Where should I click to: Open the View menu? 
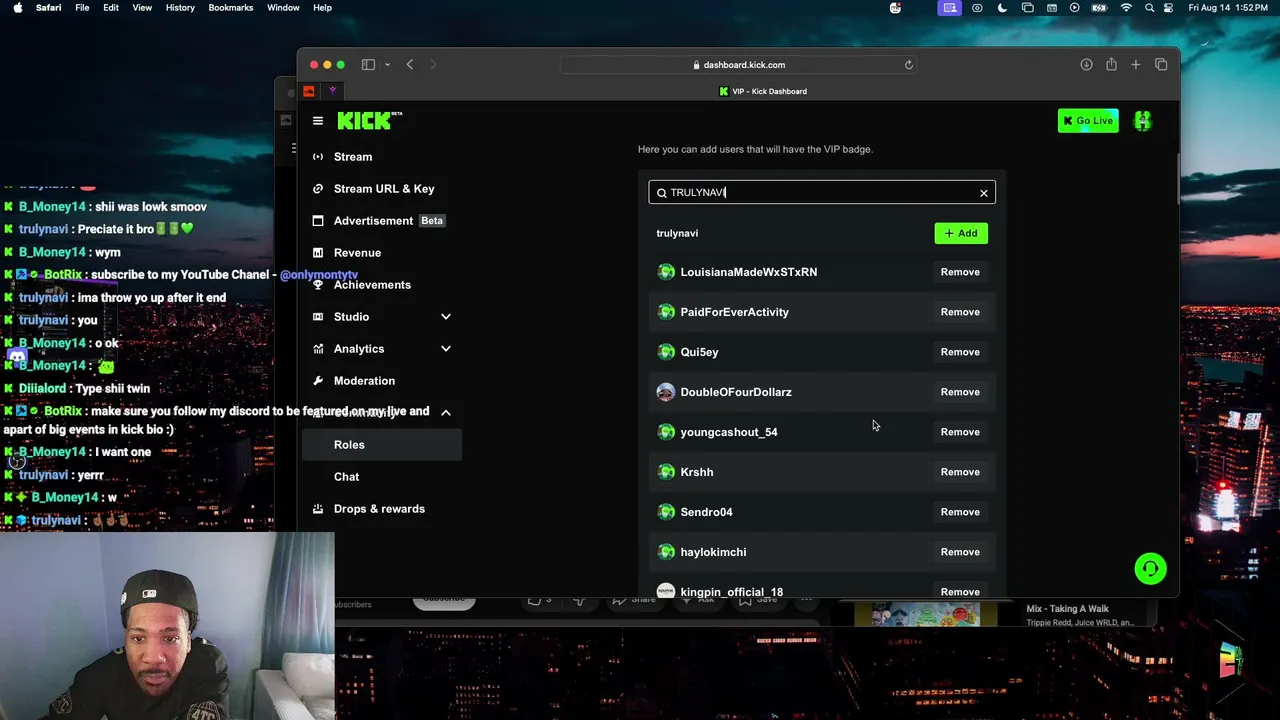[x=142, y=8]
